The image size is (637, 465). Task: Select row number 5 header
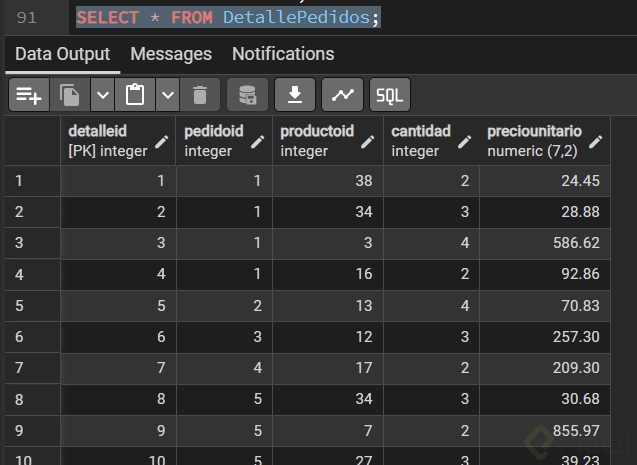tap(31, 304)
